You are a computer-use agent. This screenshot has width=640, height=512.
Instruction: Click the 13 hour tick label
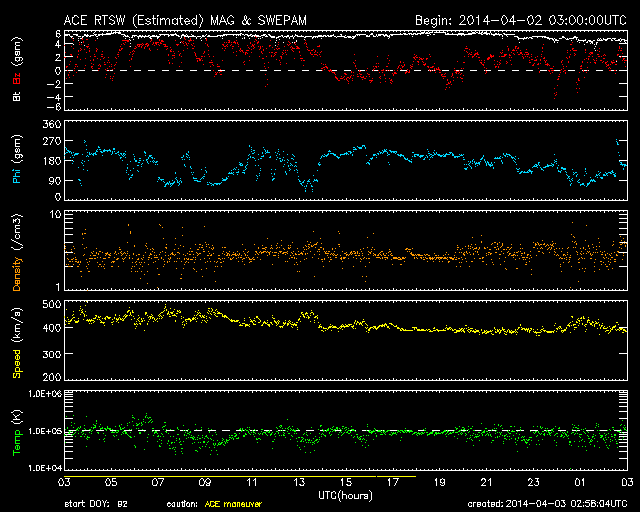pyautogui.click(x=298, y=482)
